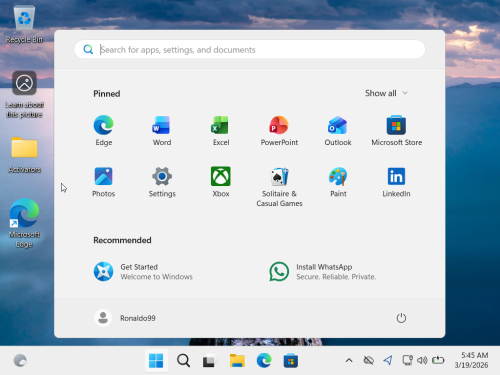
Task: Open PowerPoint in the Start menu
Action: tap(279, 131)
